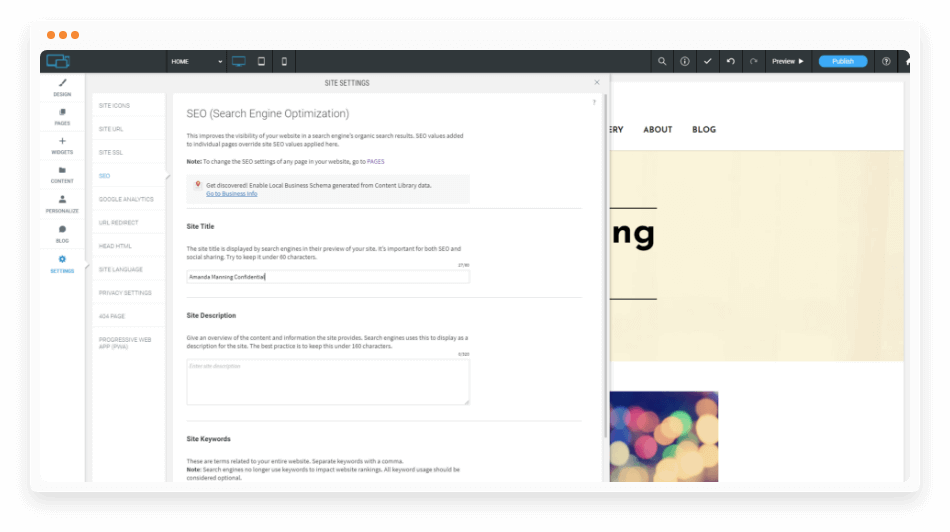
Task: Expand the HOME page dropdown
Action: click(197, 61)
